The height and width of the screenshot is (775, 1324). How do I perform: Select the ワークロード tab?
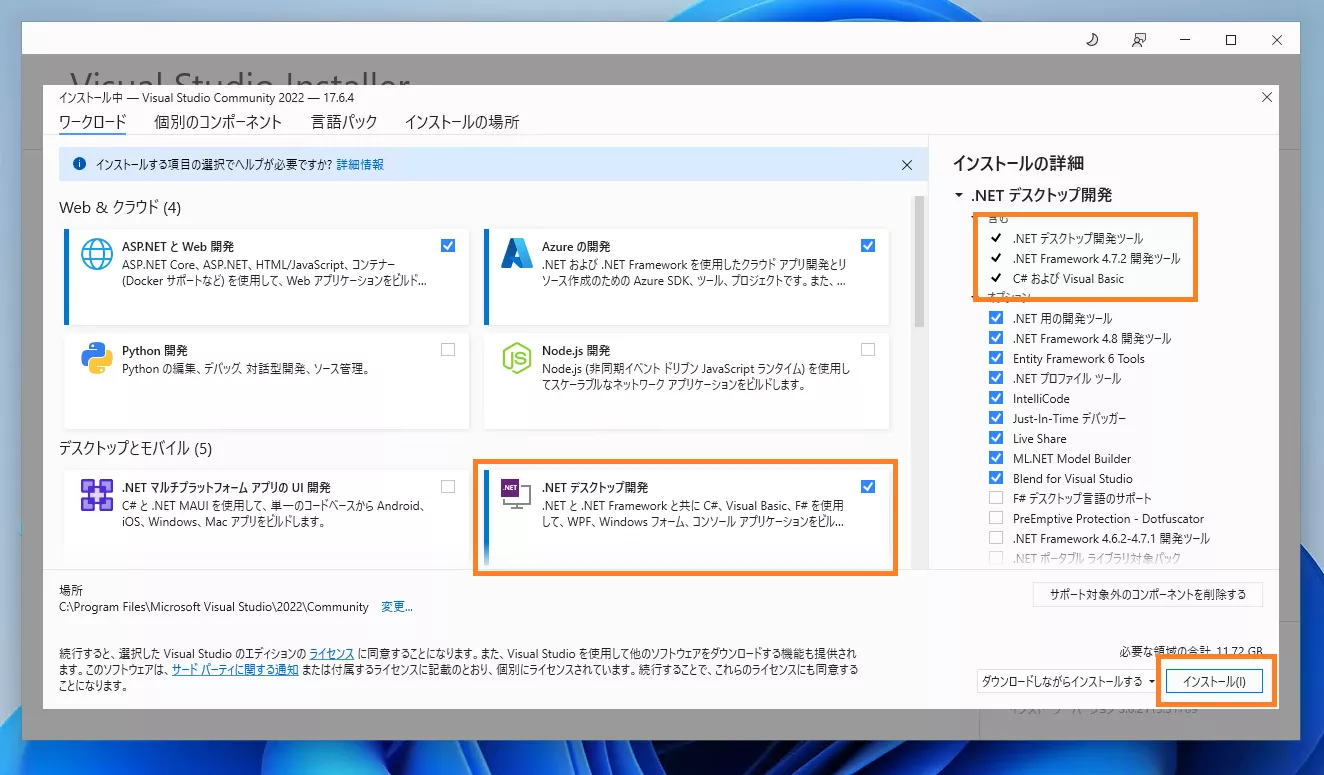93,122
